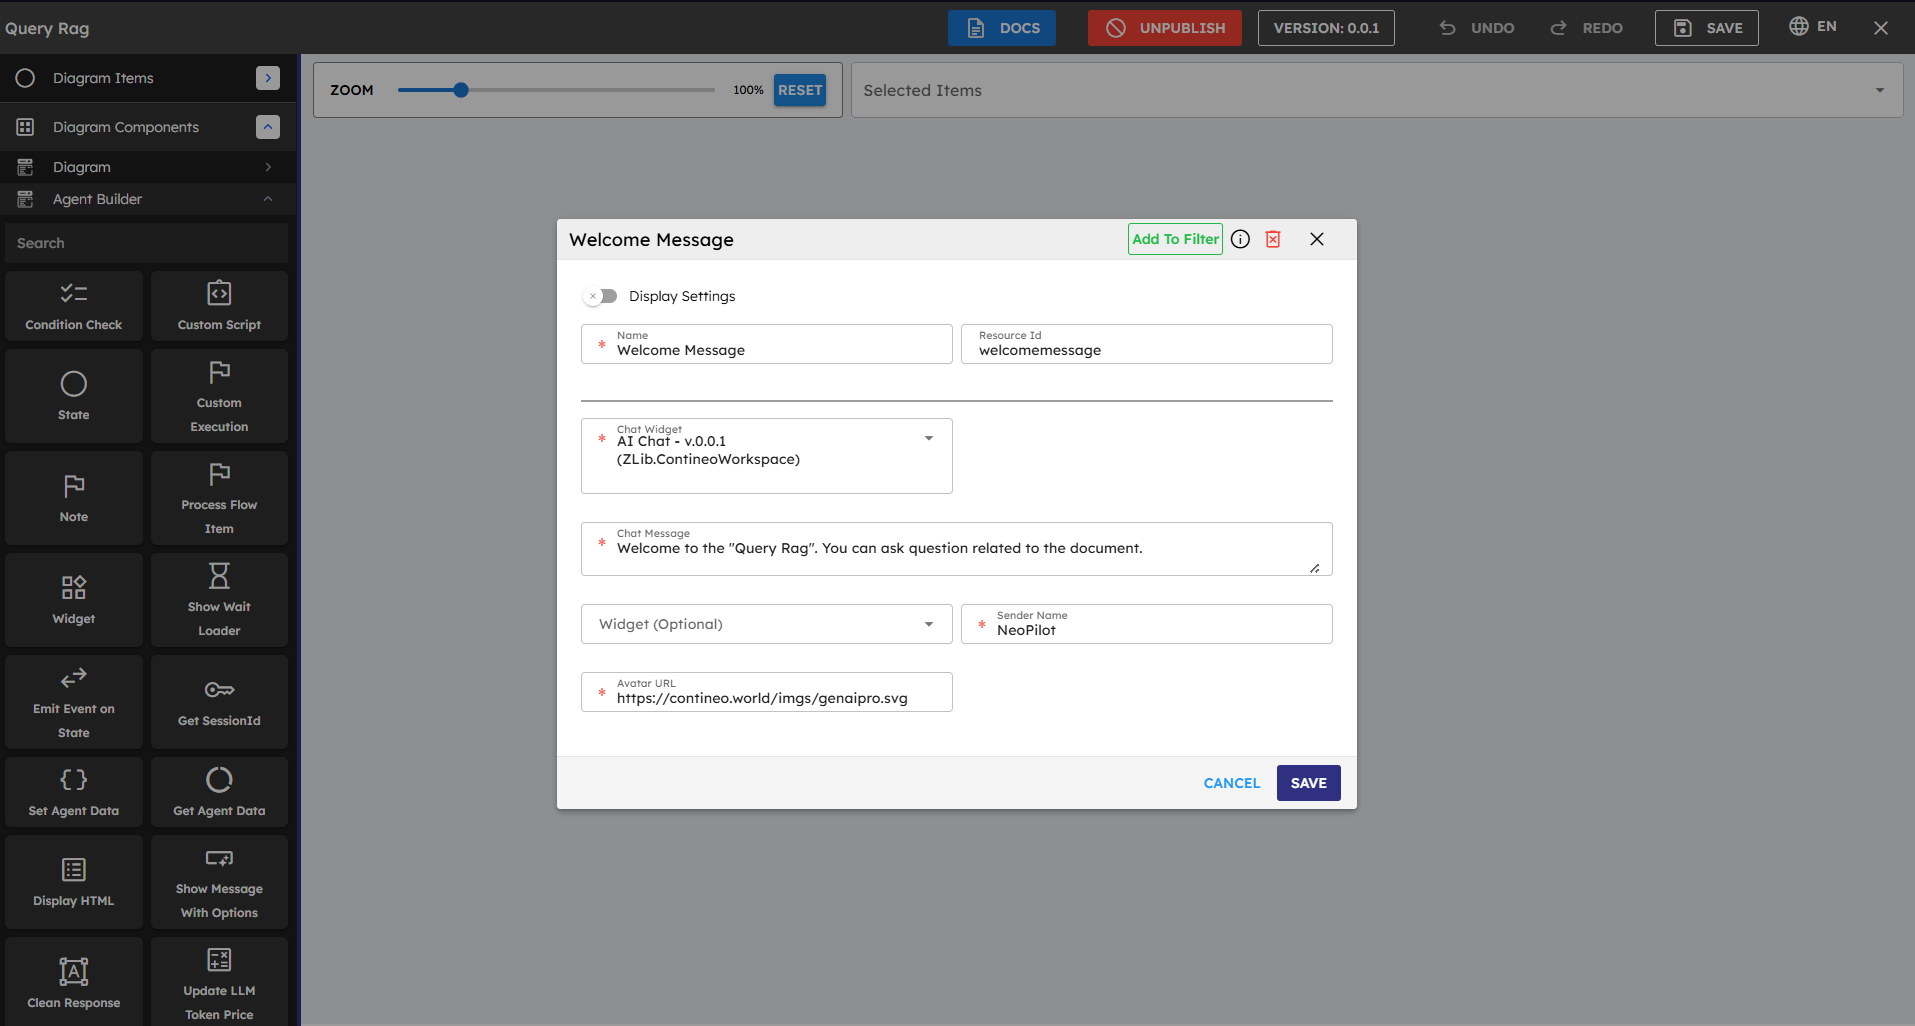This screenshot has width=1915, height=1026.
Task: Open the Chat Widget dropdown
Action: coord(928,439)
